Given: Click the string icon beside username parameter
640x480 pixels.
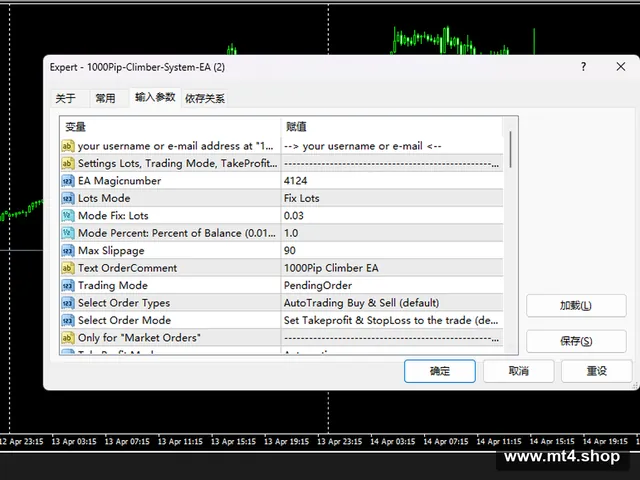Looking at the screenshot, I should [68, 146].
